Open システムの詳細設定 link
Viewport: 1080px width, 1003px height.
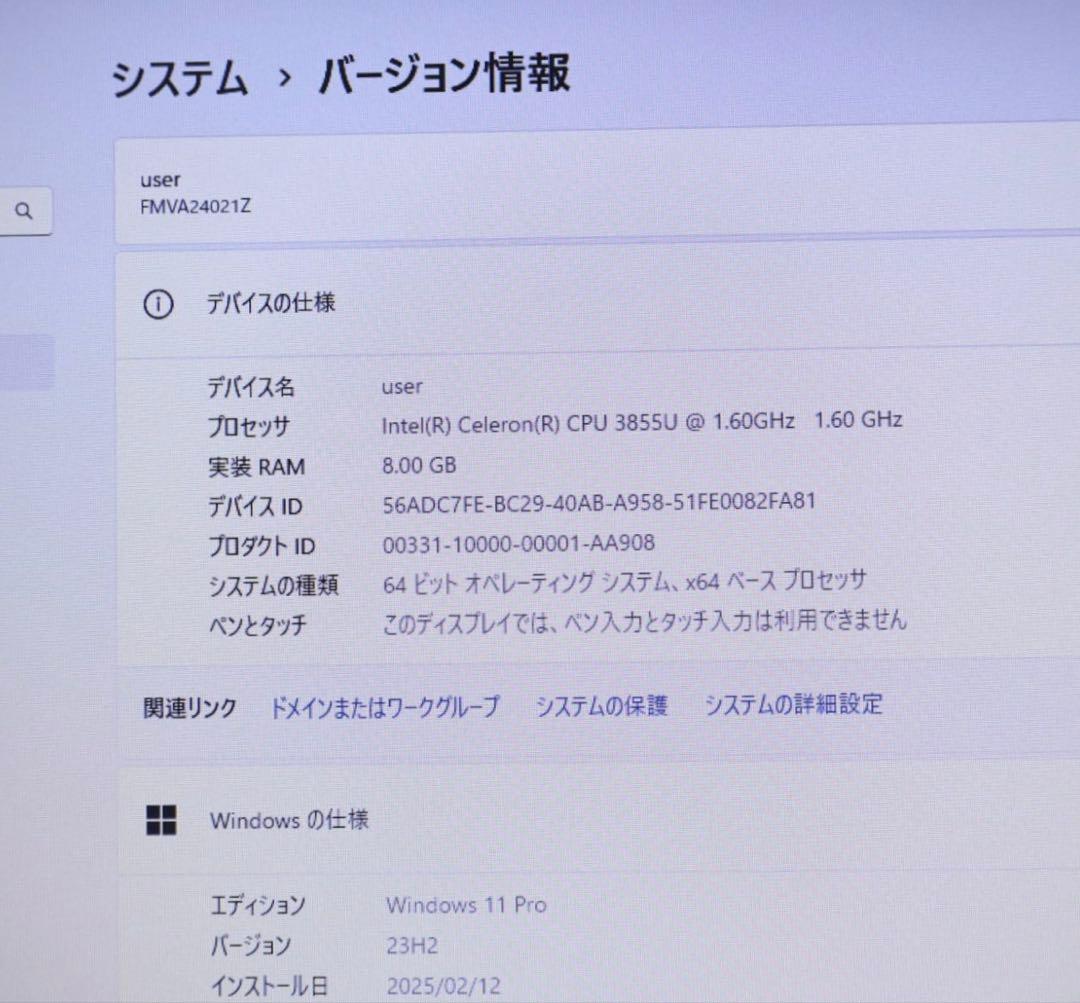click(793, 704)
